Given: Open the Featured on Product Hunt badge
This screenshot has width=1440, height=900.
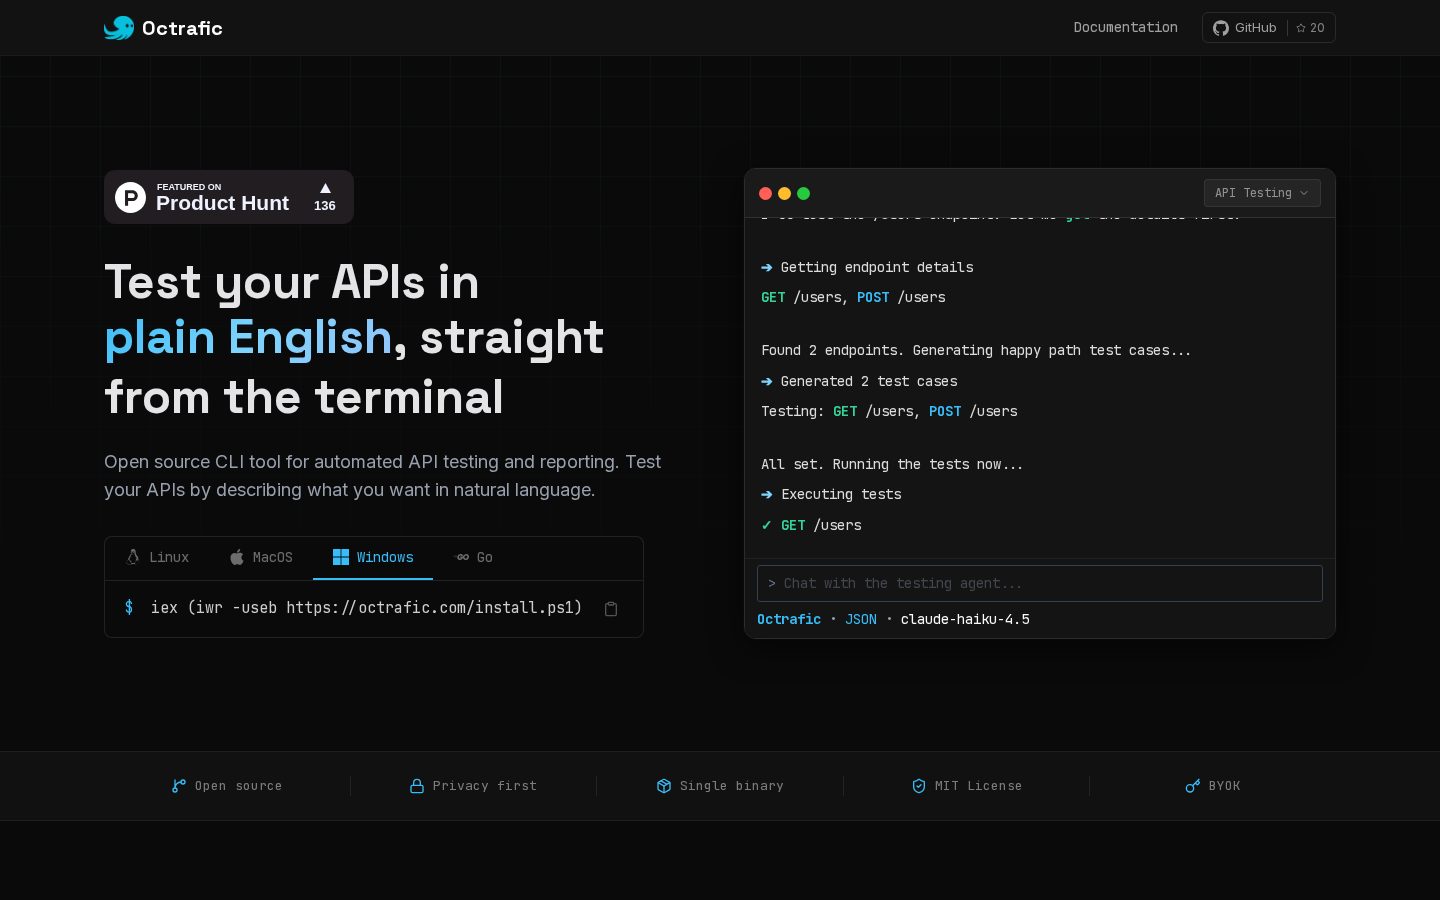Looking at the screenshot, I should click(x=229, y=197).
